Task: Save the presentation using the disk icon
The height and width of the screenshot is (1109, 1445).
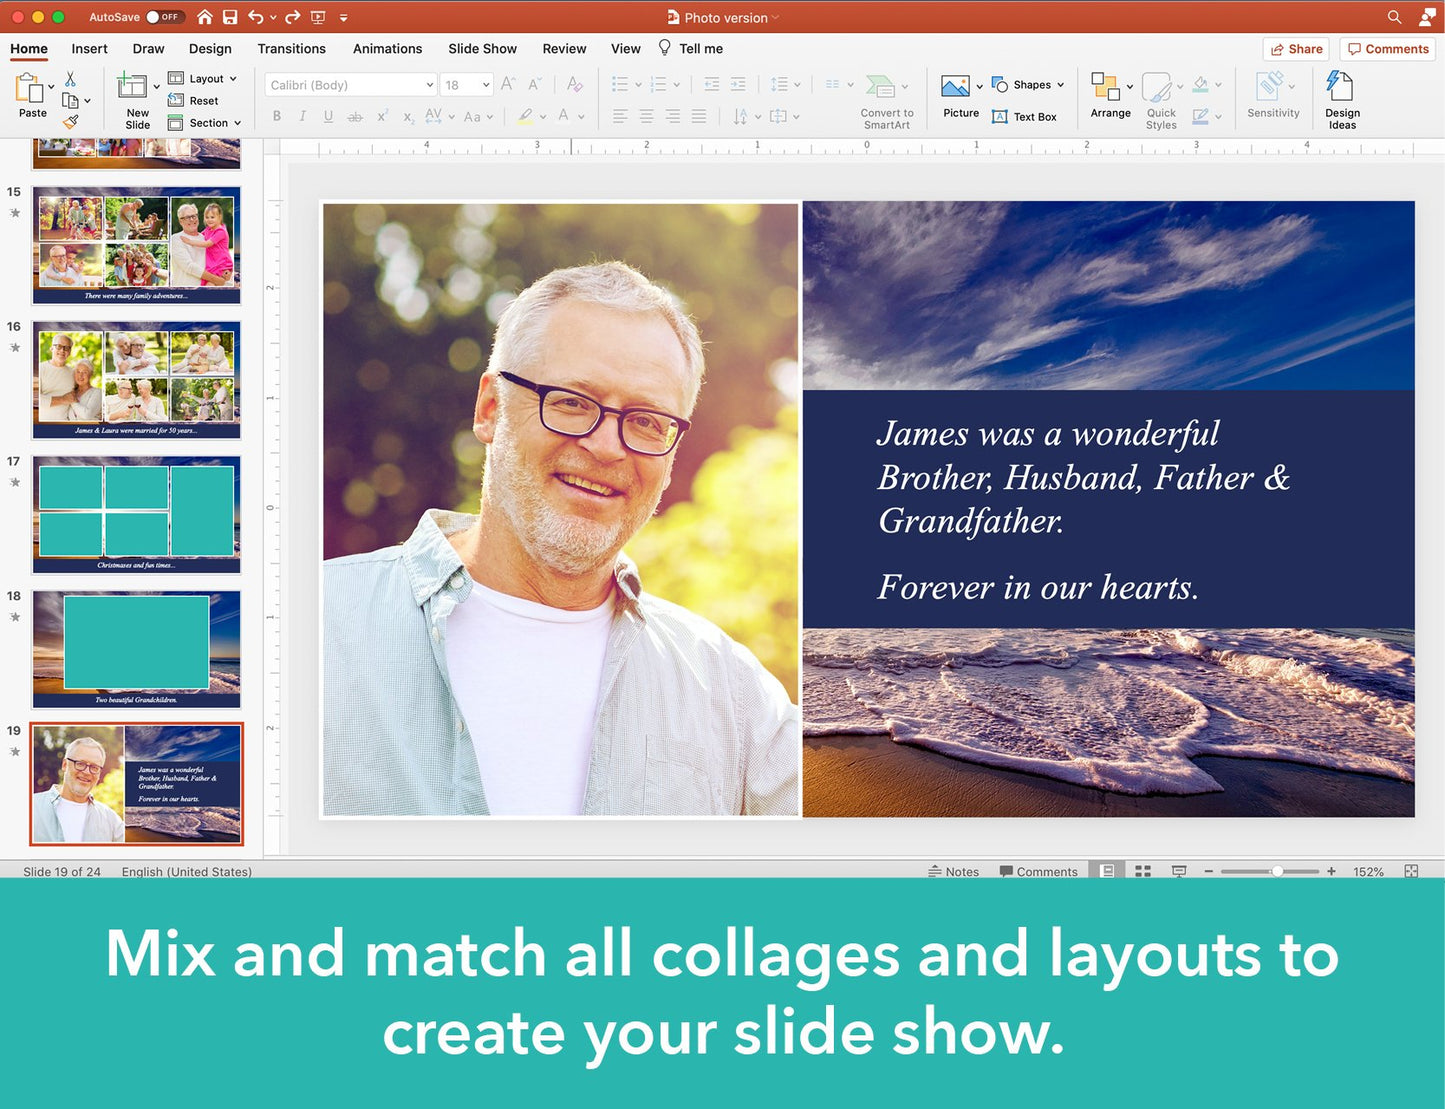Action: pyautogui.click(x=230, y=17)
